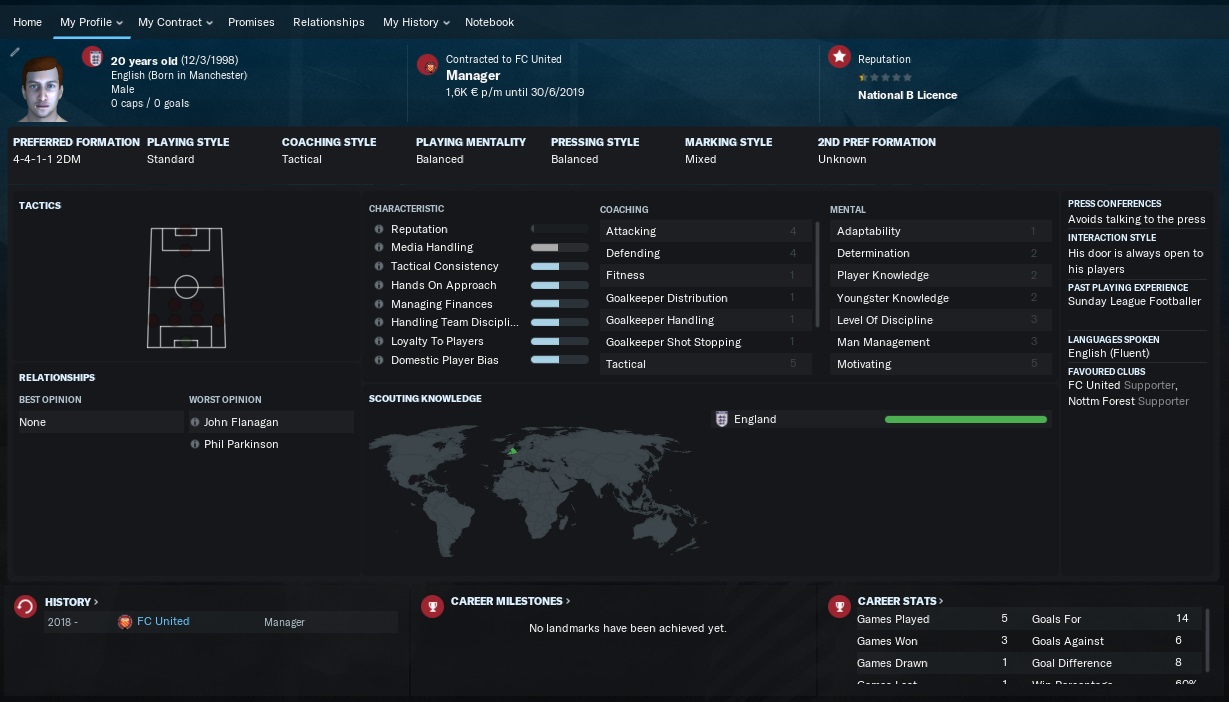Expand the Career Stats section heading
Screen dimensions: 1229x702
pos(900,602)
